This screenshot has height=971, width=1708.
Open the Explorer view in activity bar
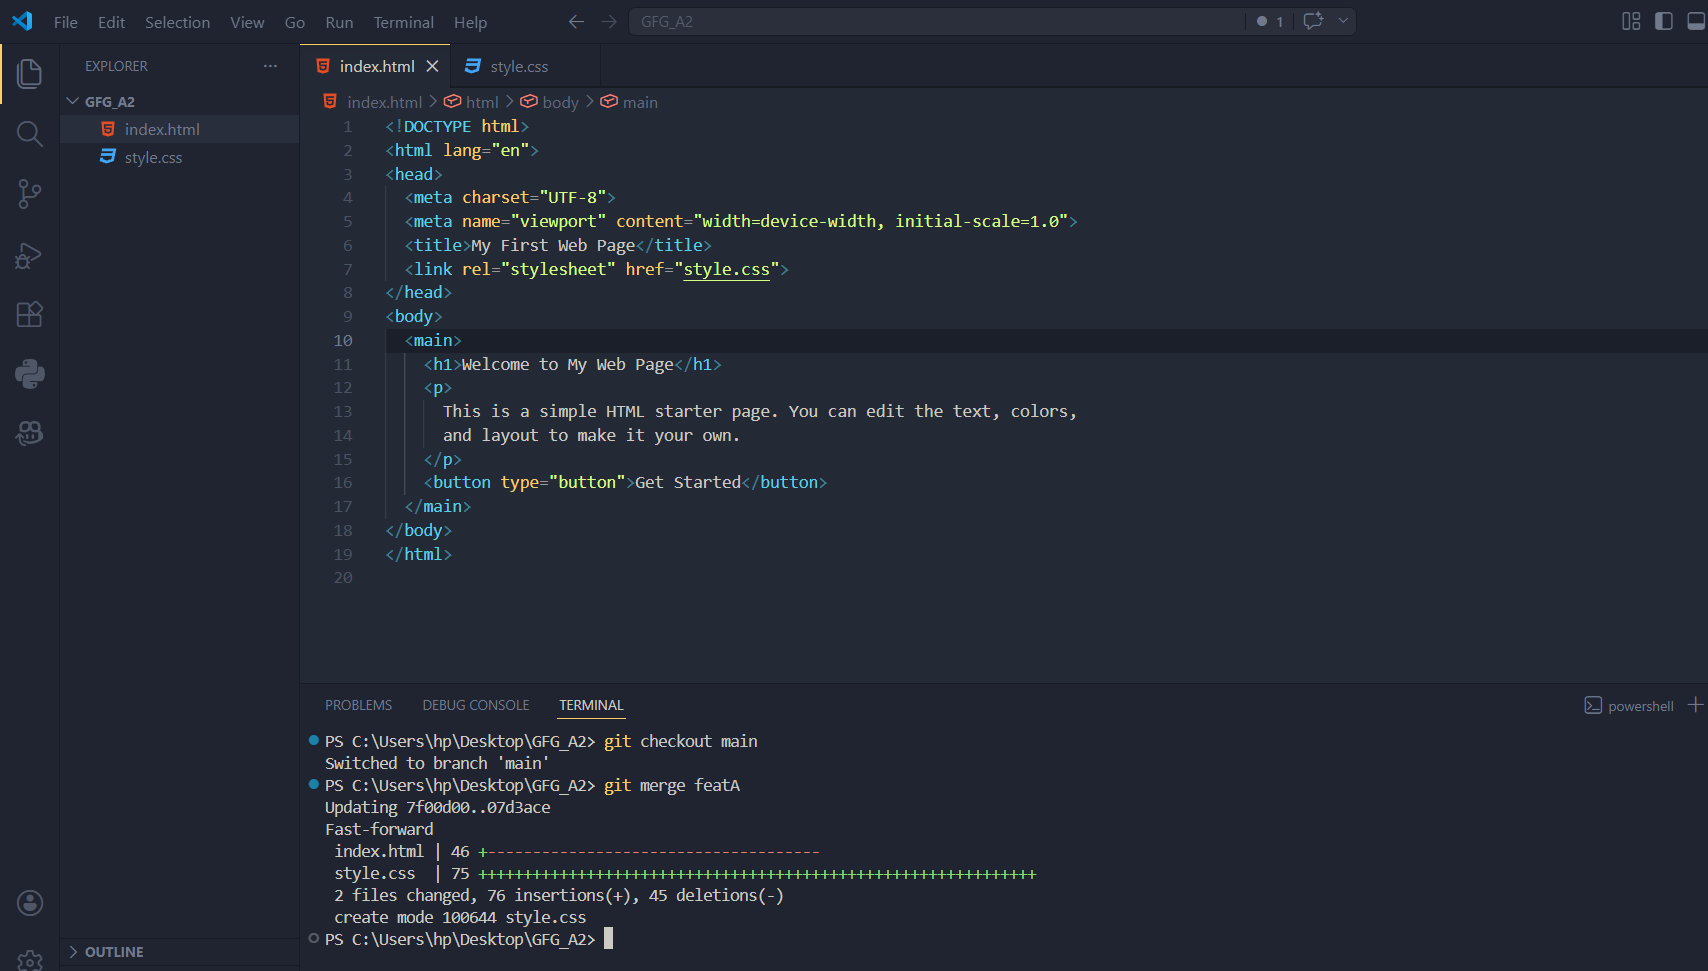[30, 73]
